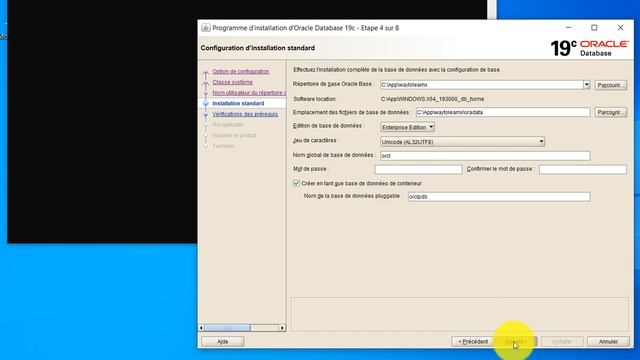This screenshot has height=360, width=640.
Task: Click the sidebar horizontal scrollbar thumb
Action: (227, 328)
